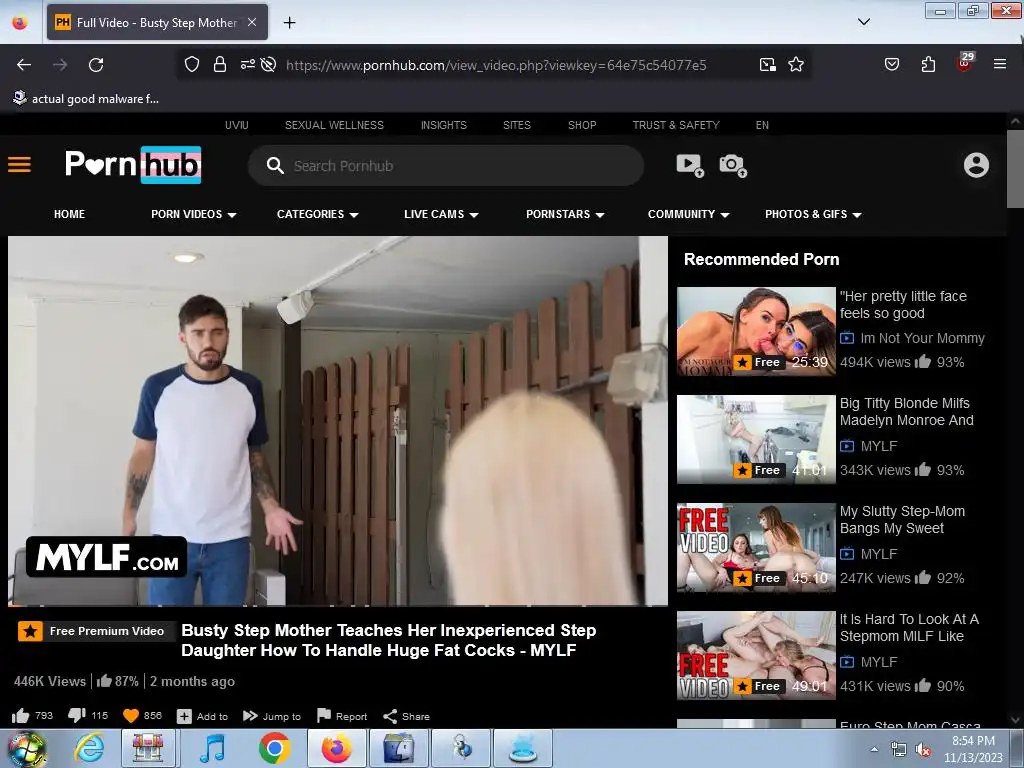Click the browser Back arrow
This screenshot has height=768, width=1024.
click(24, 65)
